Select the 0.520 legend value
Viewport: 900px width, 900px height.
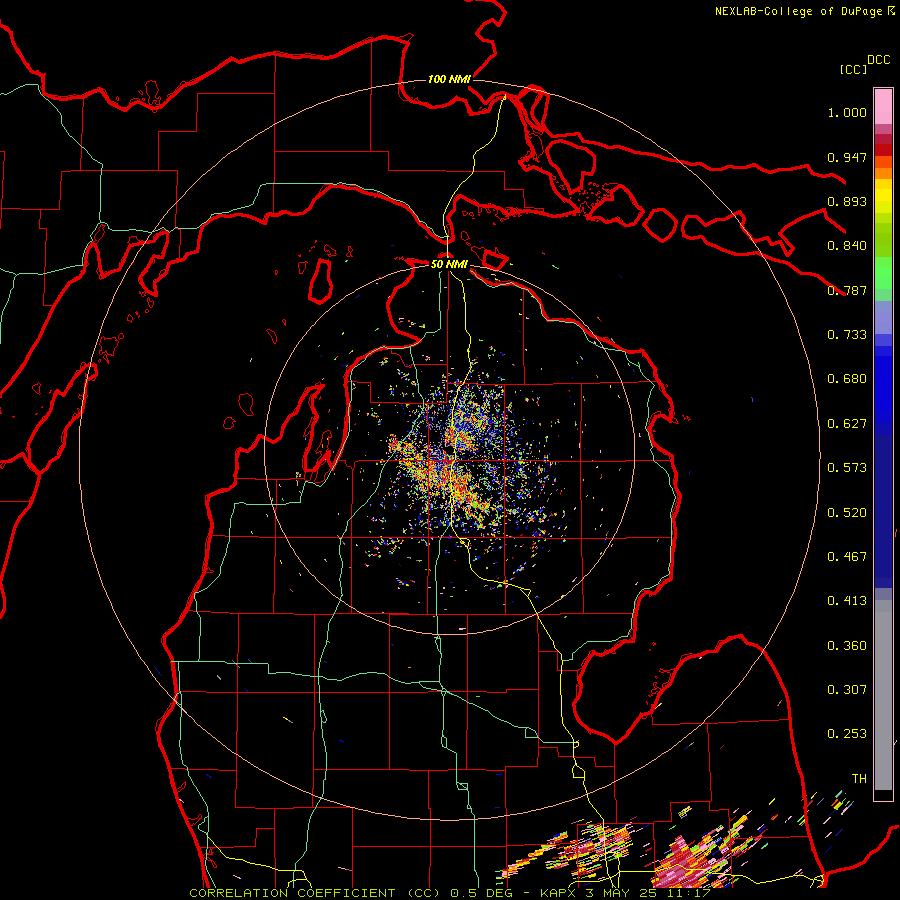[847, 513]
